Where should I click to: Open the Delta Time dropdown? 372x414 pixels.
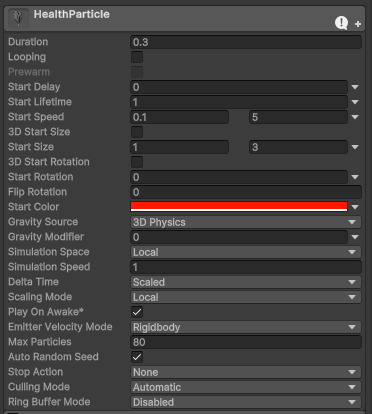click(246, 282)
